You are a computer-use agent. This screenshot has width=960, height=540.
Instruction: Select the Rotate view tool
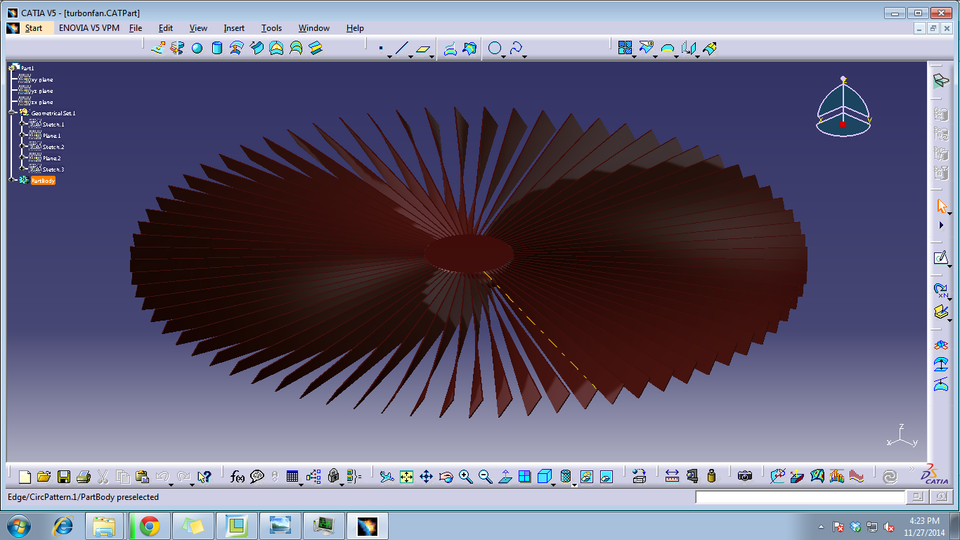(x=446, y=476)
